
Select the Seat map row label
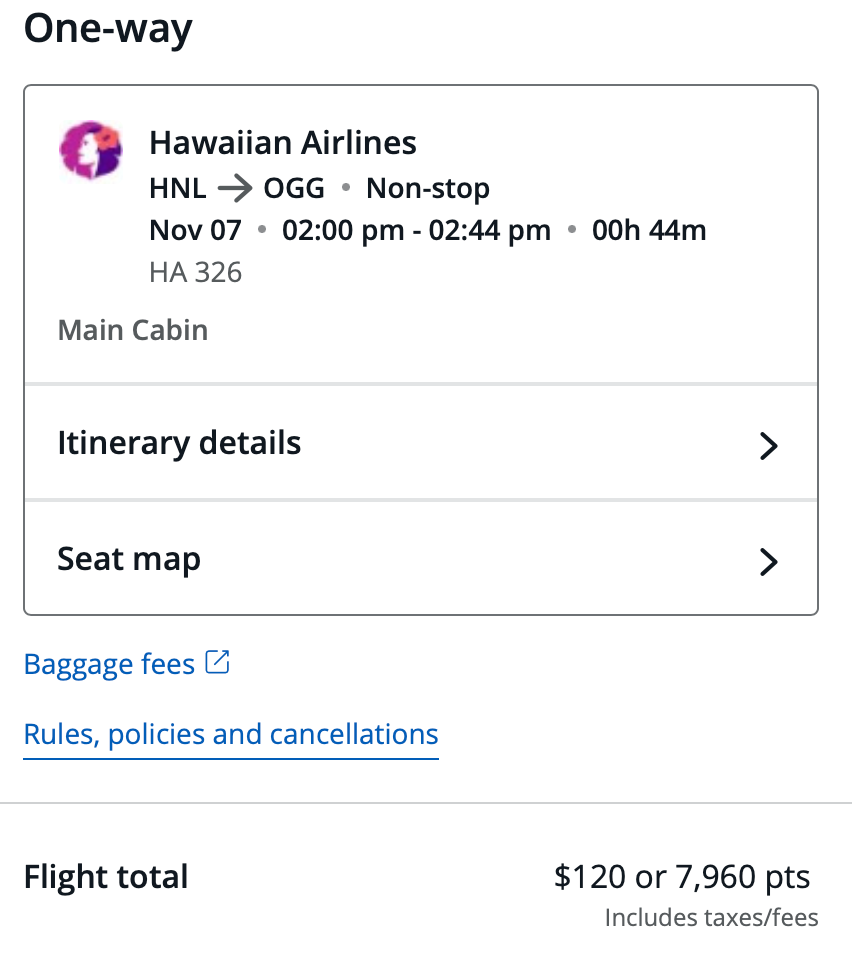coord(129,559)
